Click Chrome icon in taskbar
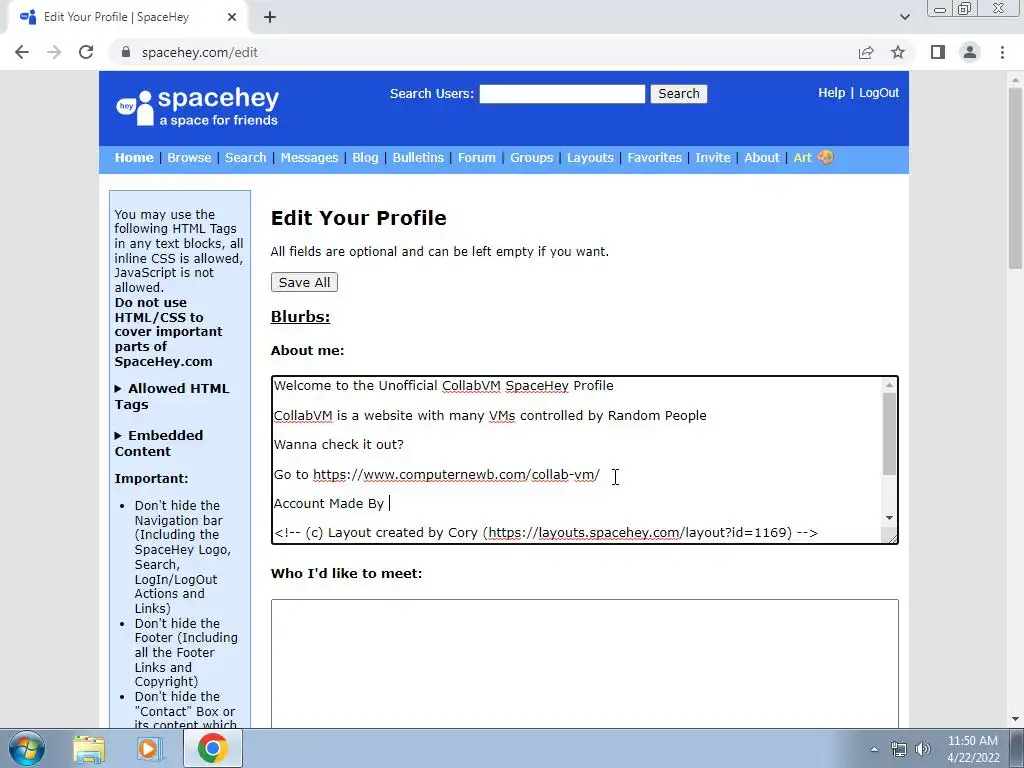The image size is (1024, 768). pyautogui.click(x=212, y=748)
